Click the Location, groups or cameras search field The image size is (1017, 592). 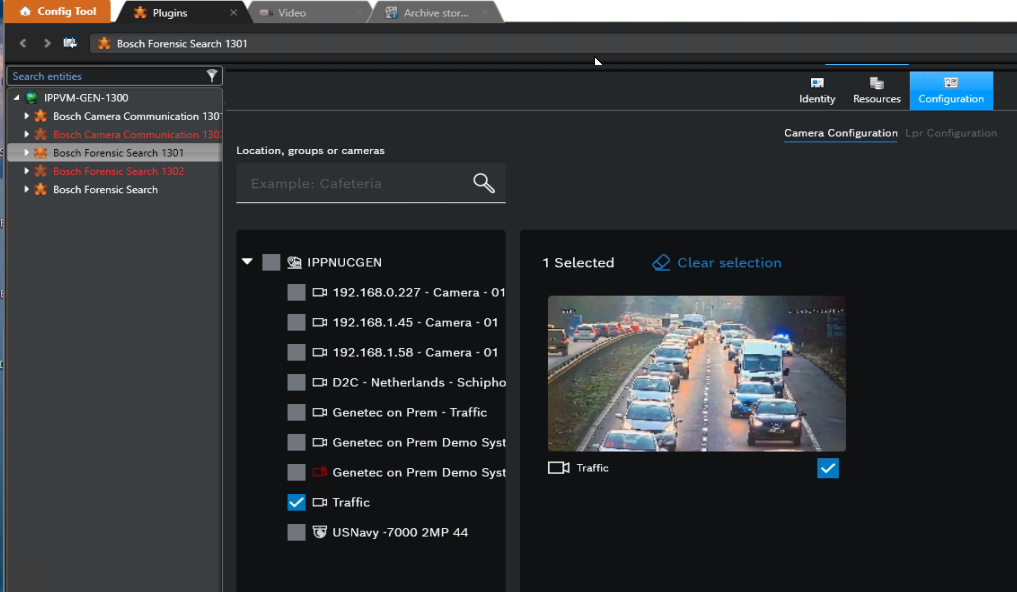[355, 184]
